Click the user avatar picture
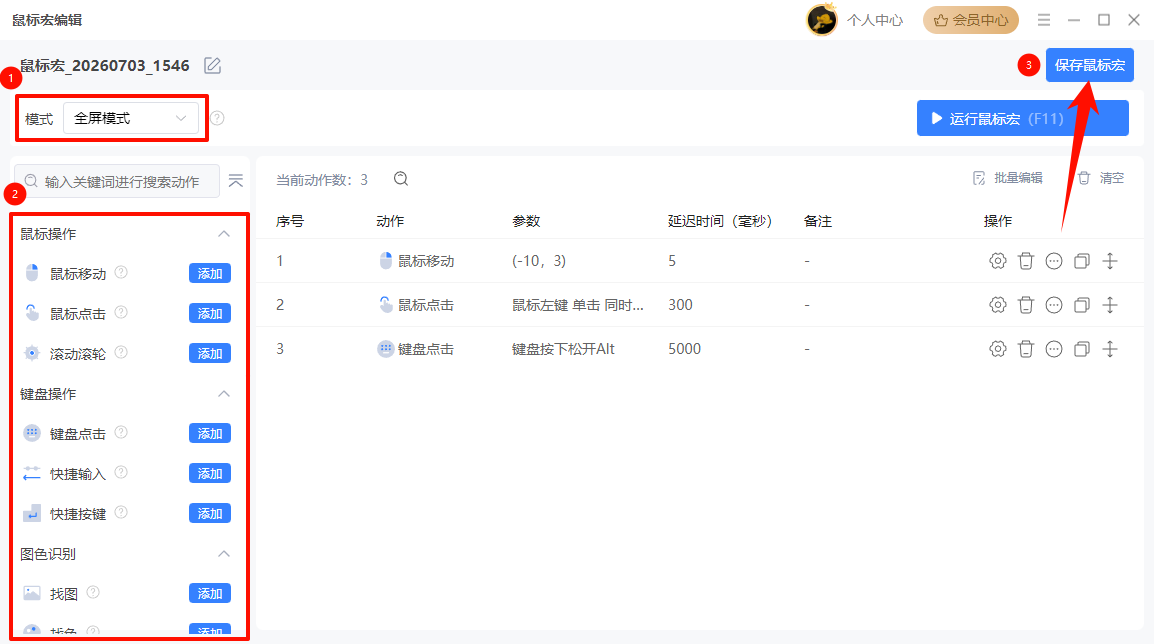Screen dimensions: 1154x644 (x=821, y=20)
